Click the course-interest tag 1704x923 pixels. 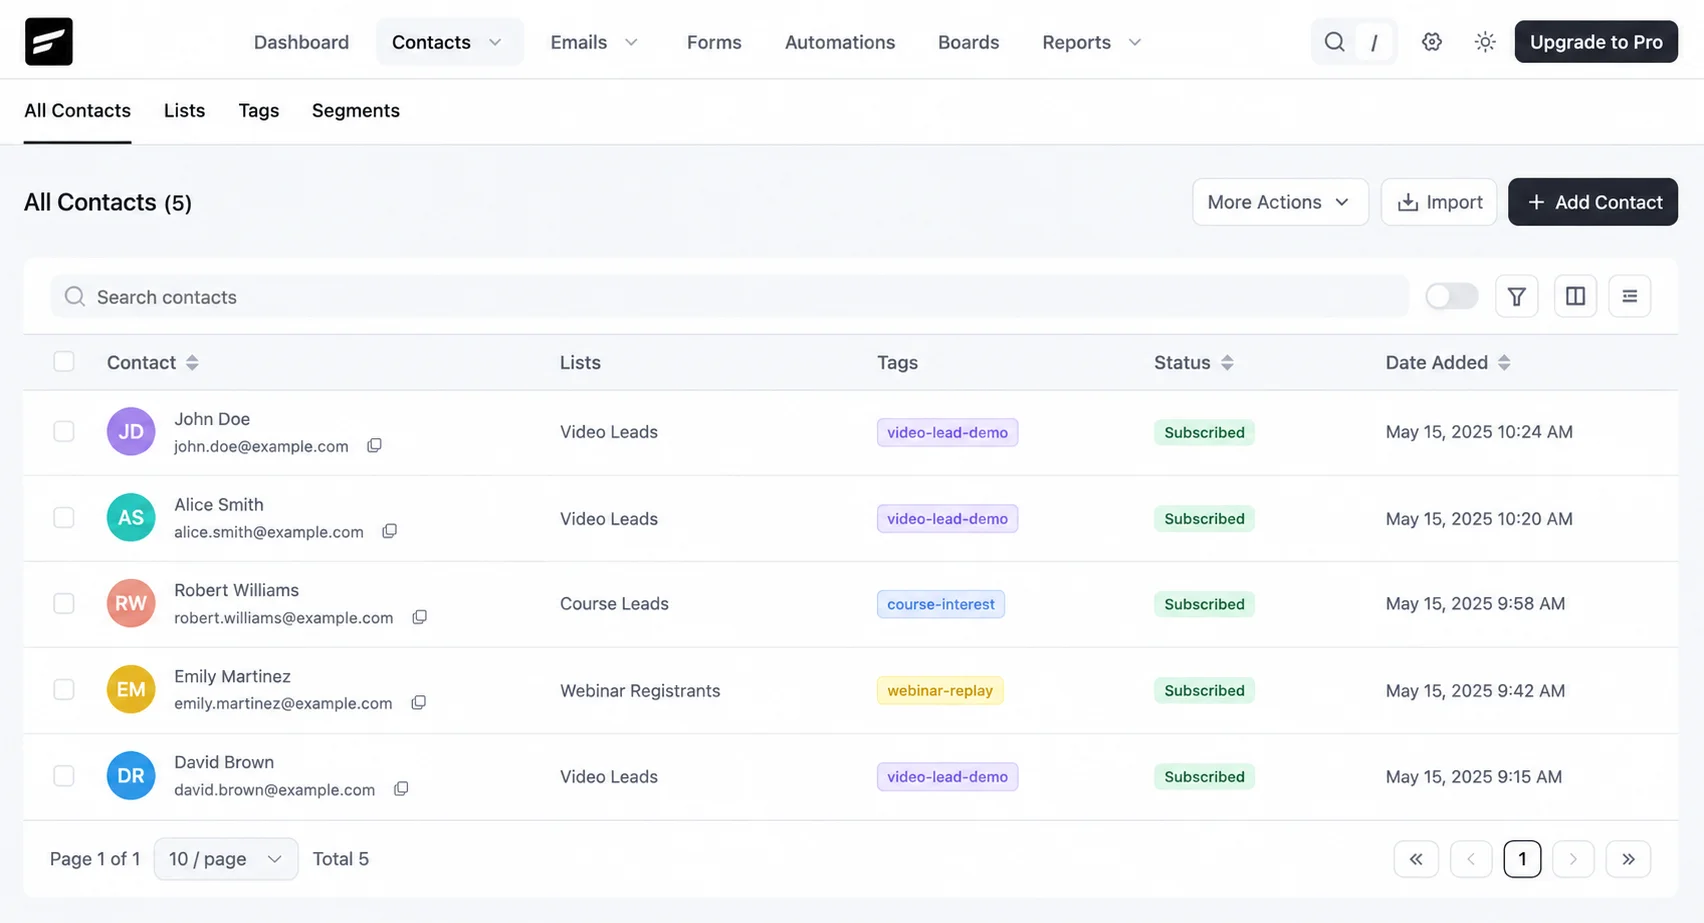point(941,604)
